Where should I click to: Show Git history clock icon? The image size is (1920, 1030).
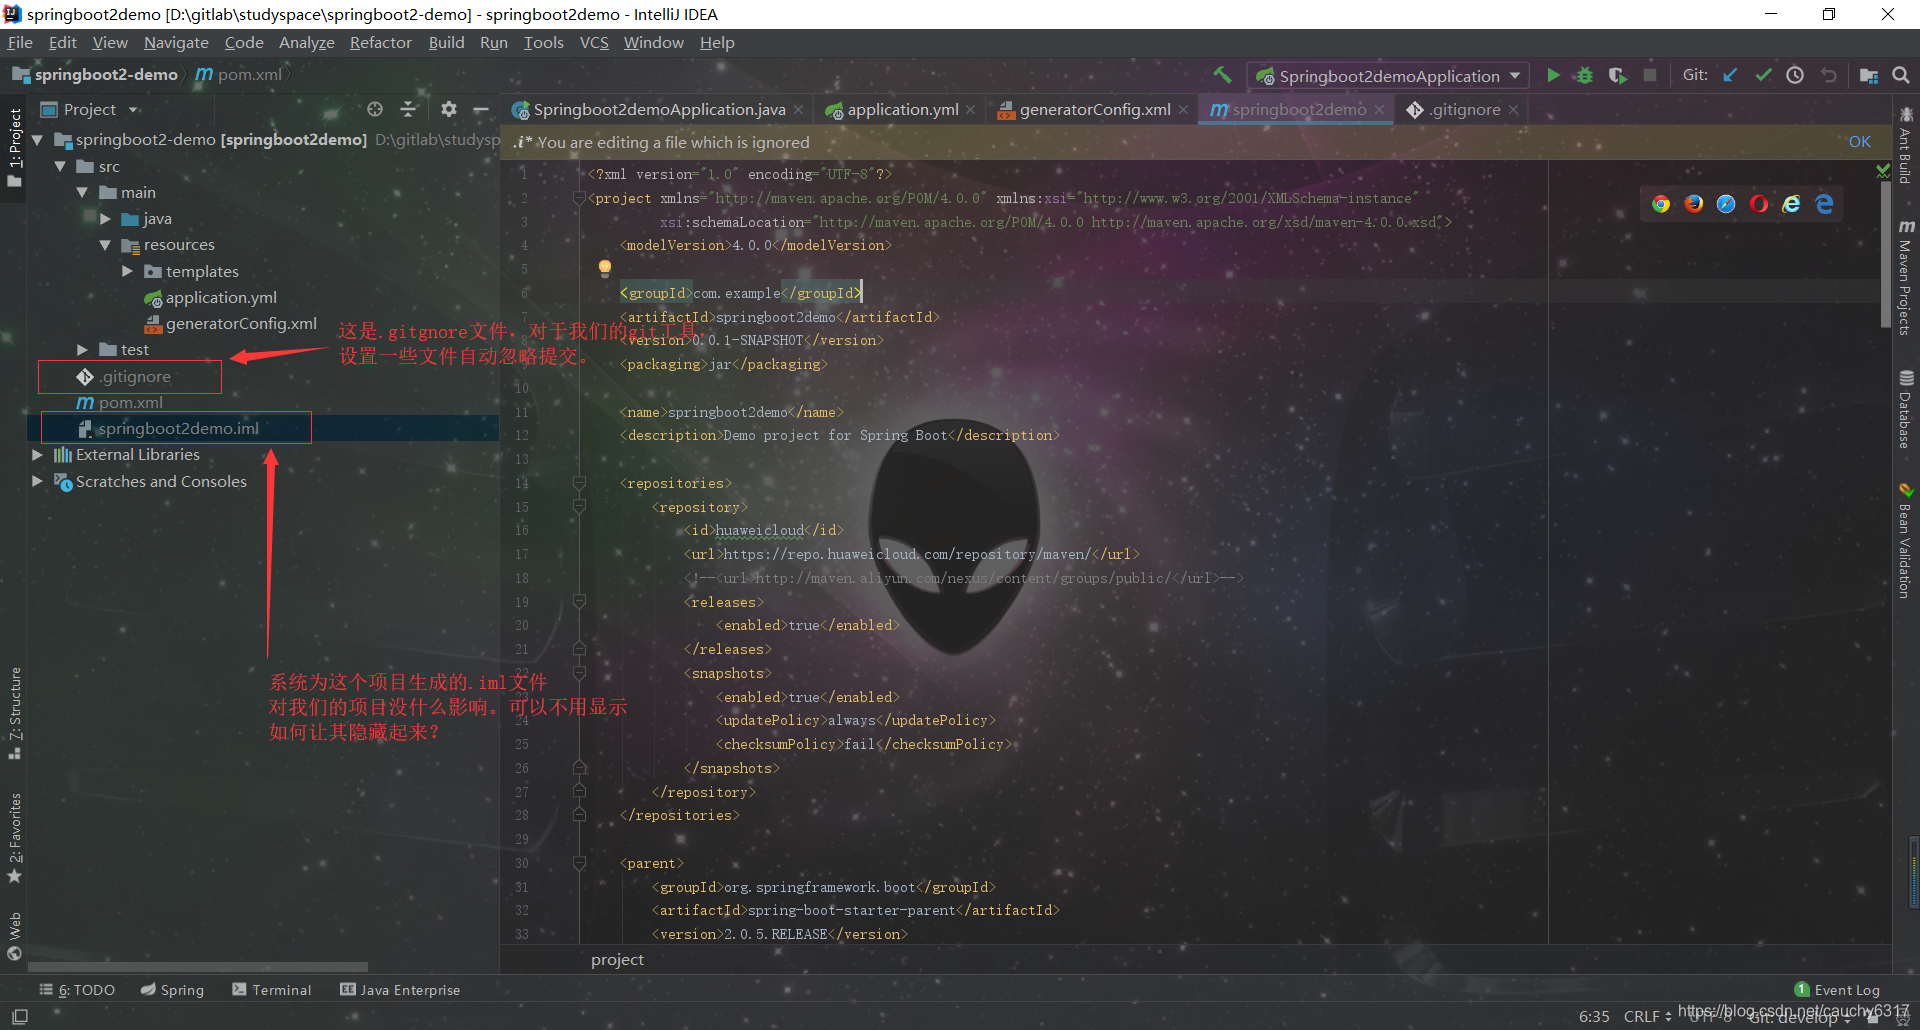[1796, 75]
